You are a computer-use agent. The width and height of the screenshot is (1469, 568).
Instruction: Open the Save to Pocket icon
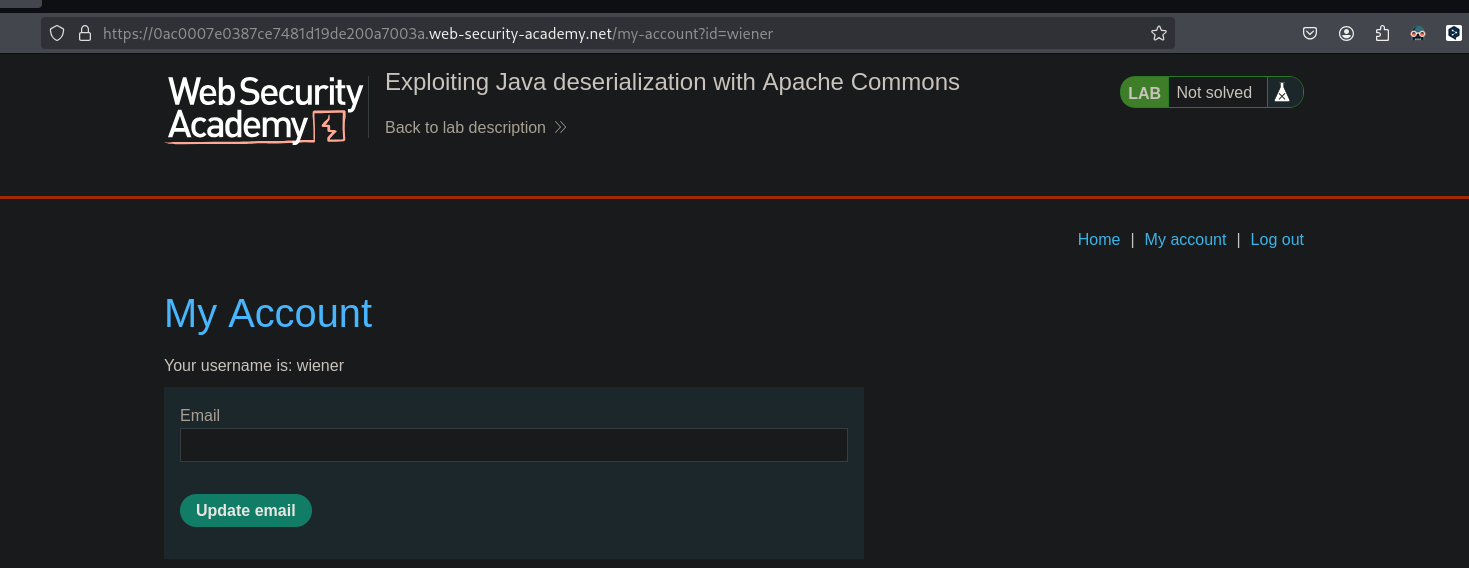1310,33
